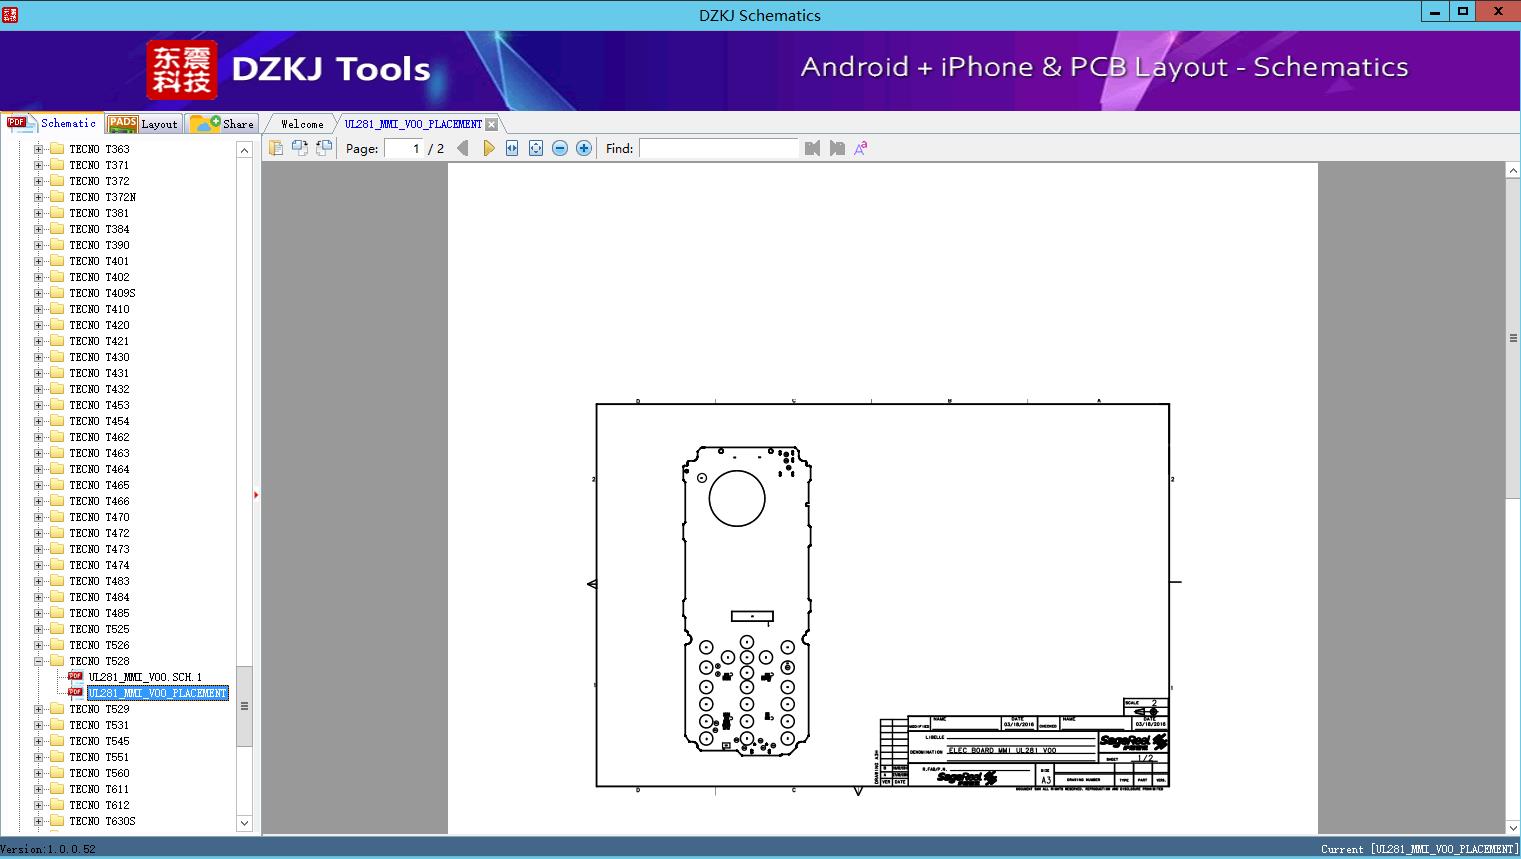Select UL281_MMI_V00_PLACEMENT in the tree
1521x859 pixels.
point(158,693)
